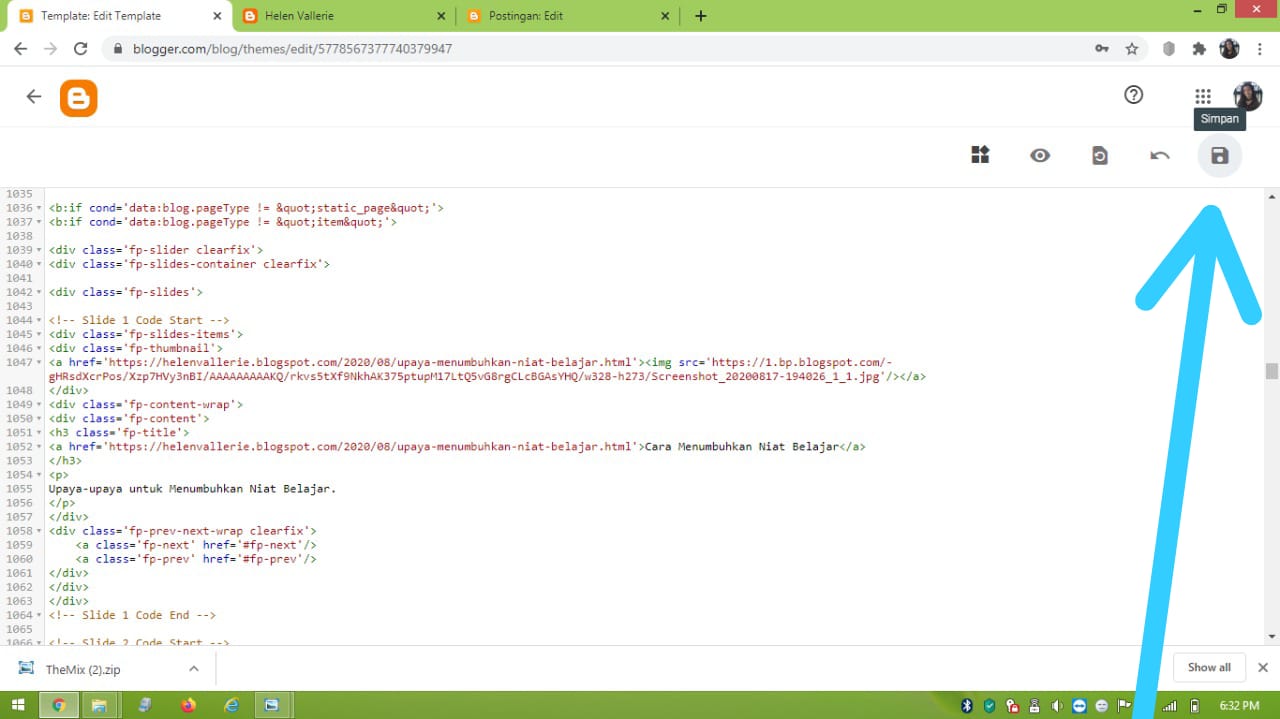The image size is (1280, 719).
Task: Open Firefox from the taskbar
Action: (188, 705)
